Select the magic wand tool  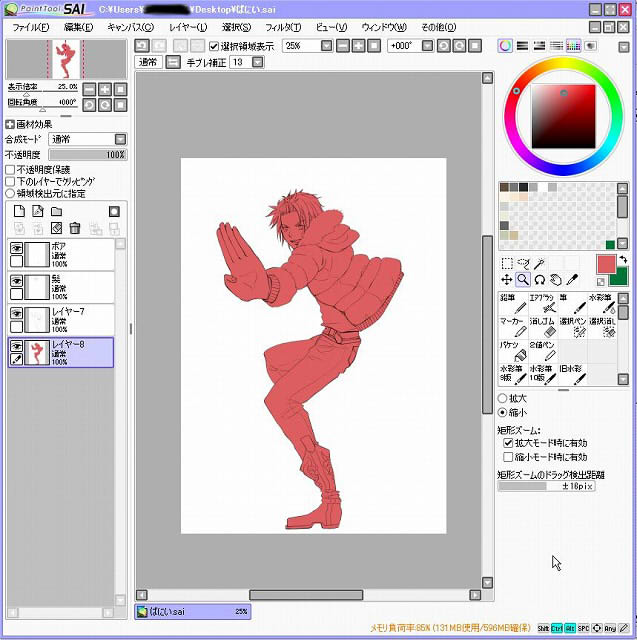pos(539,264)
